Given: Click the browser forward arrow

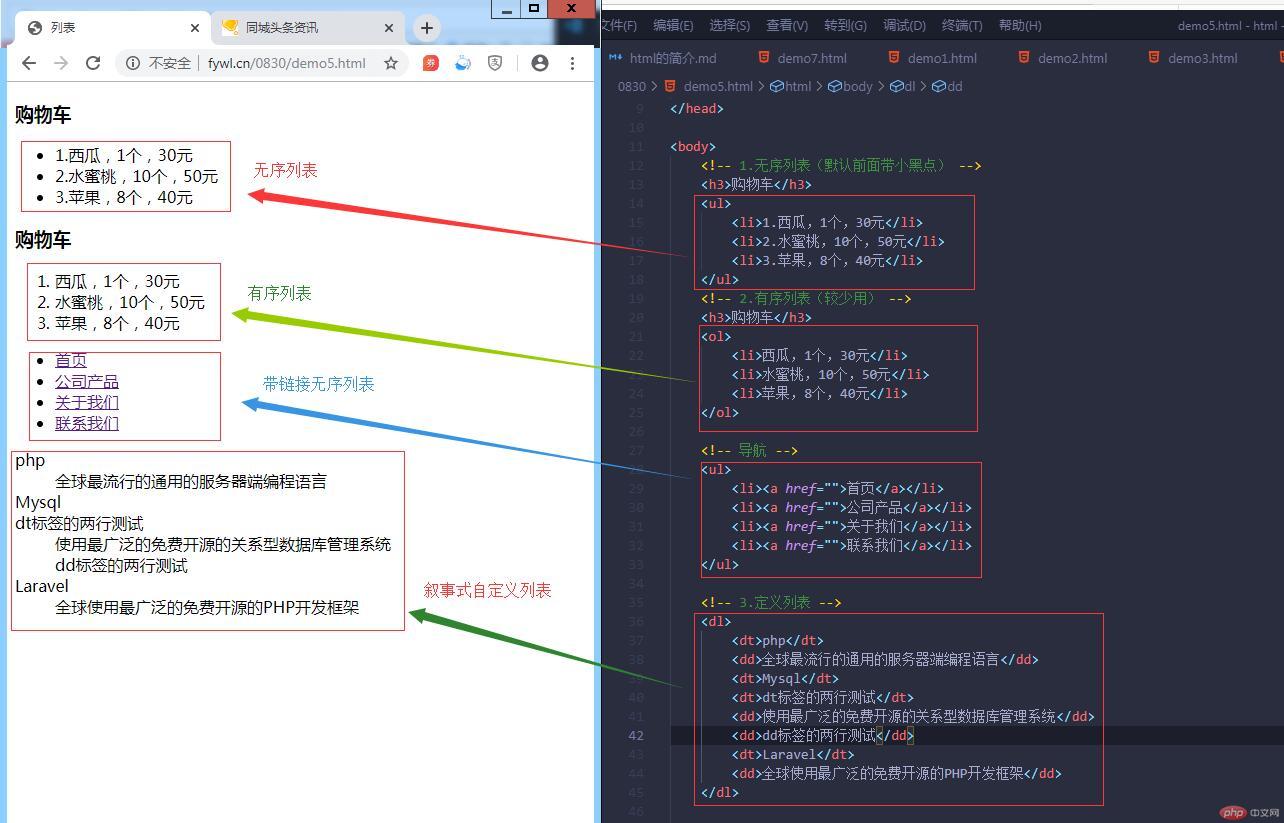Looking at the screenshot, I should point(61,63).
